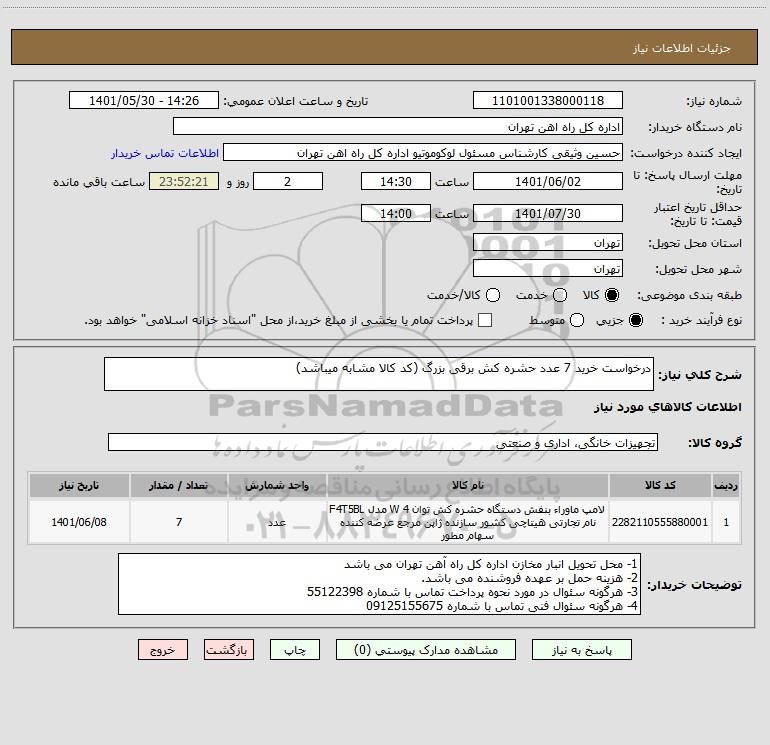Click the price validity time field 14:00
This screenshot has height=745, width=770.
(396, 213)
